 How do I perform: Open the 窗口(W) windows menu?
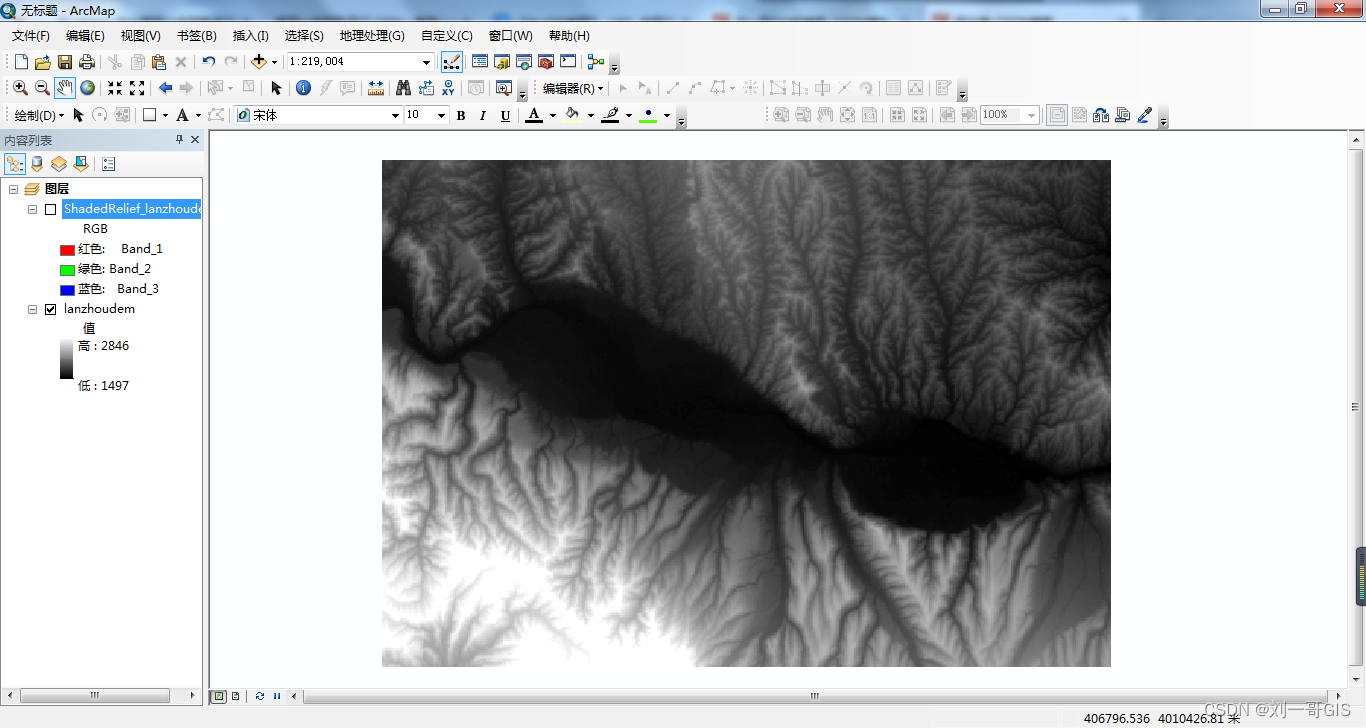click(511, 36)
